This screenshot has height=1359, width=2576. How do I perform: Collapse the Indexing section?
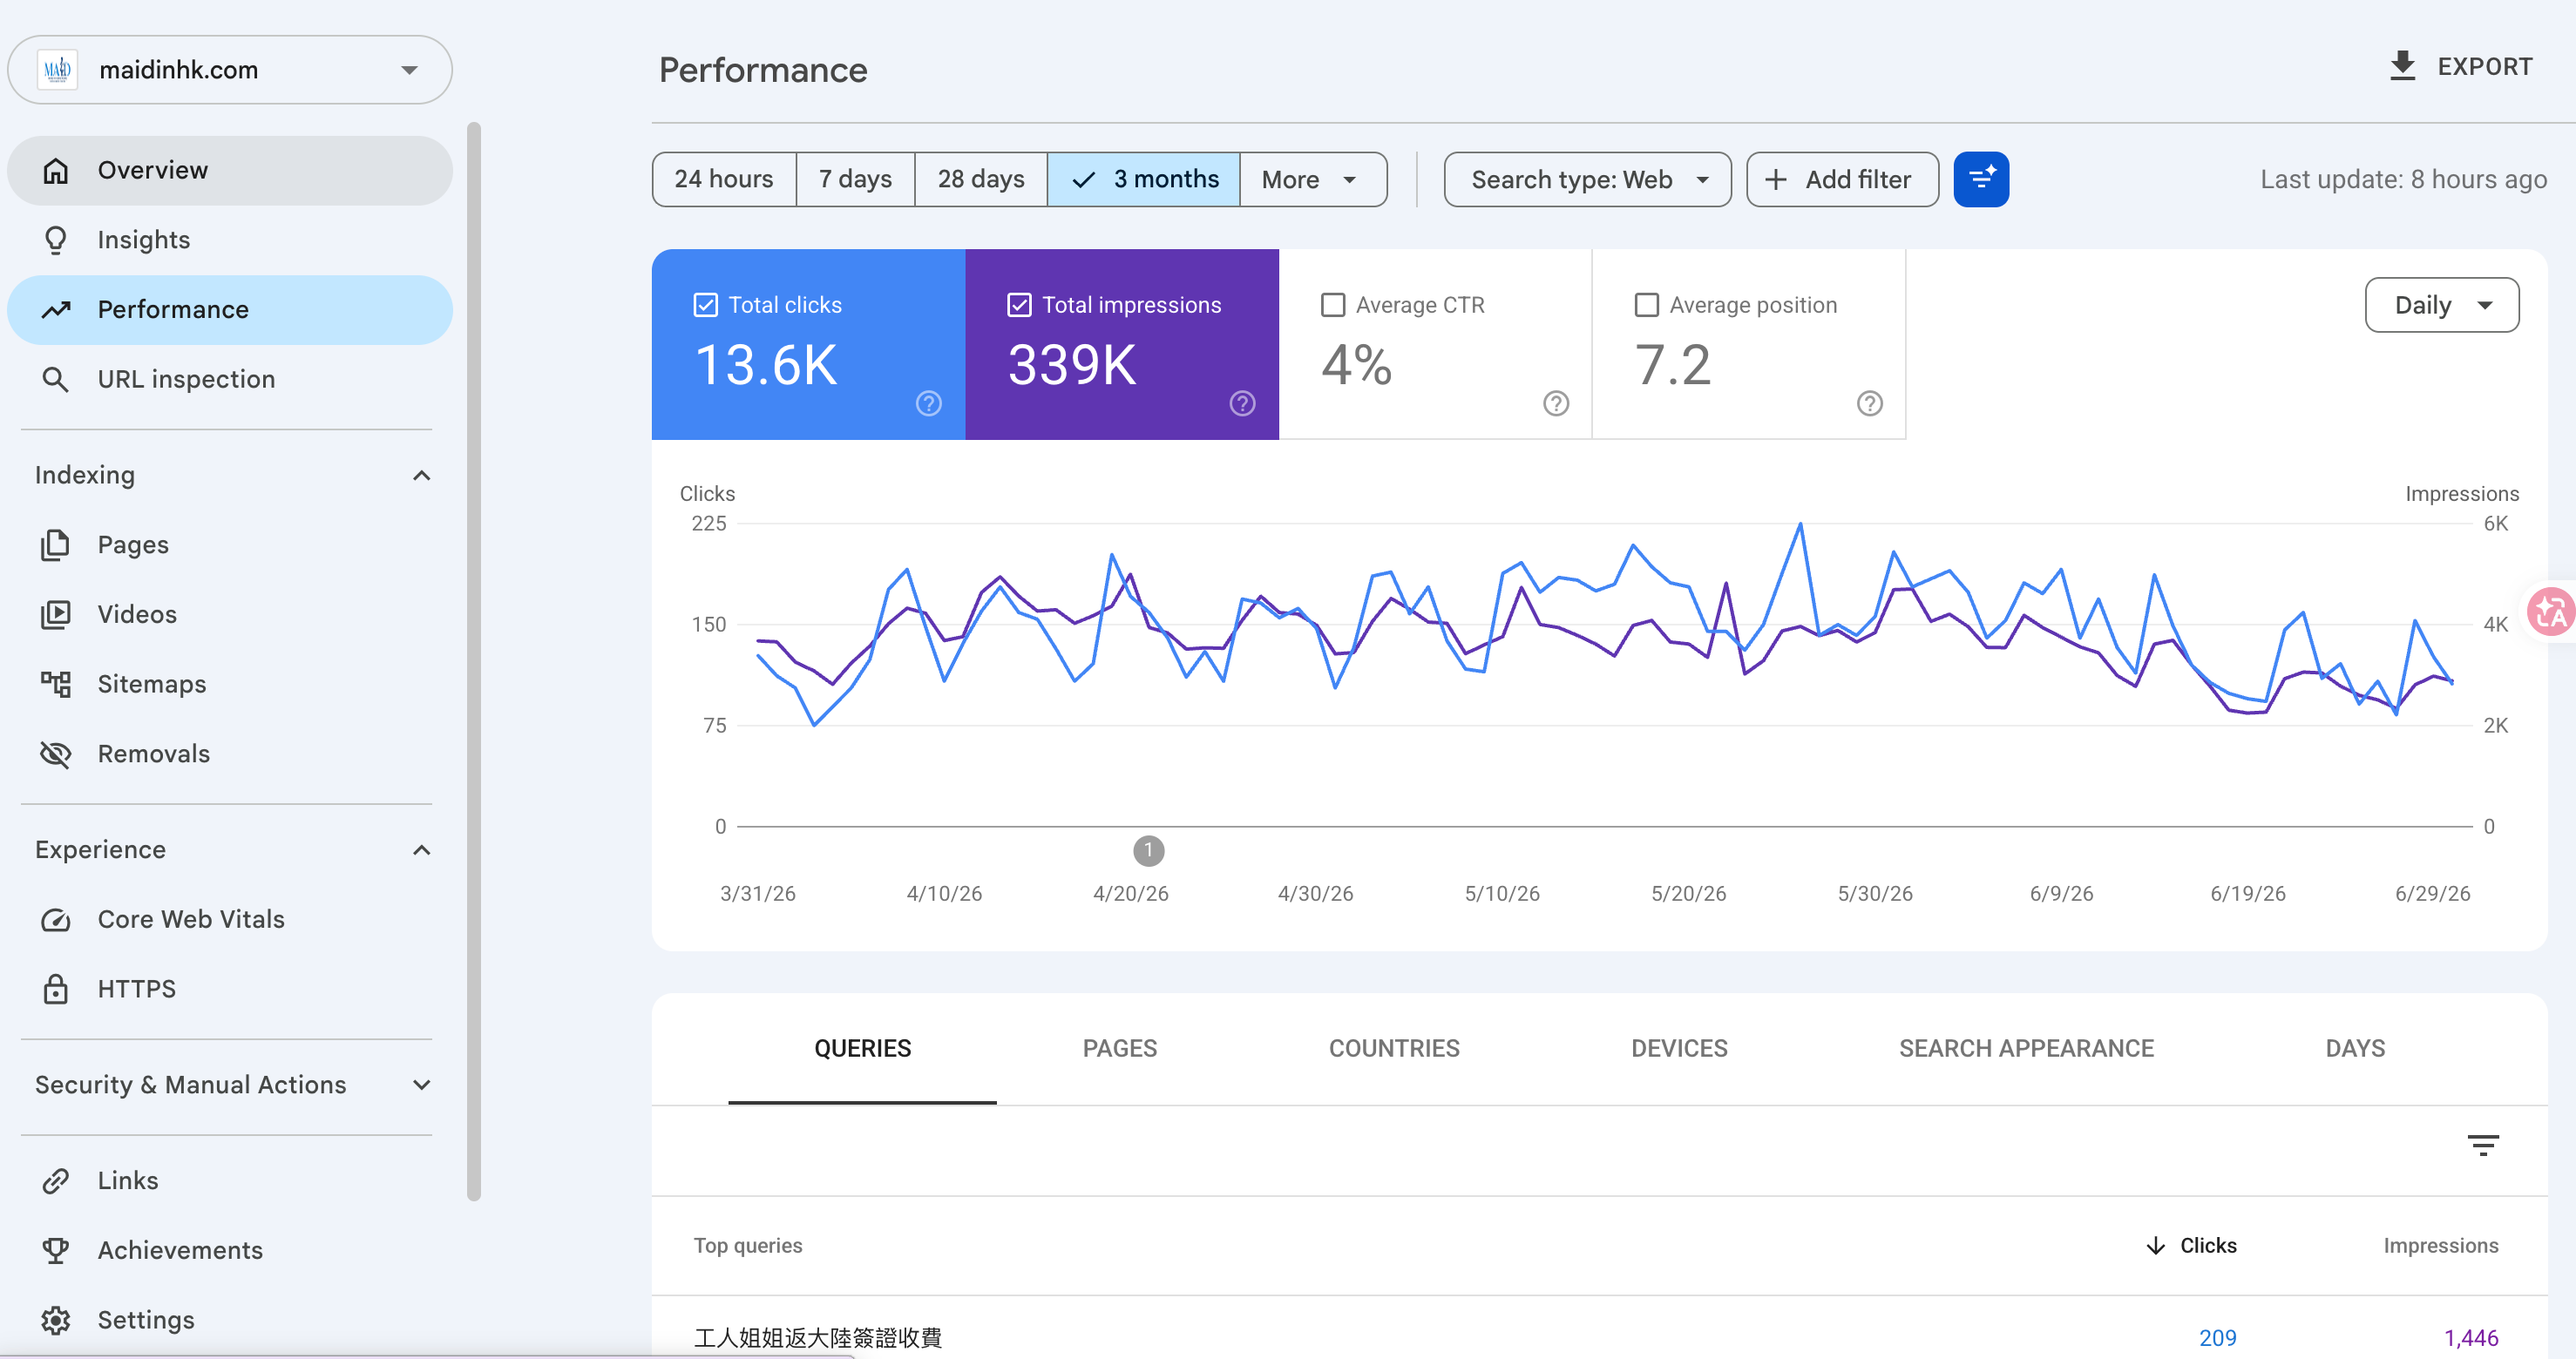click(x=421, y=475)
